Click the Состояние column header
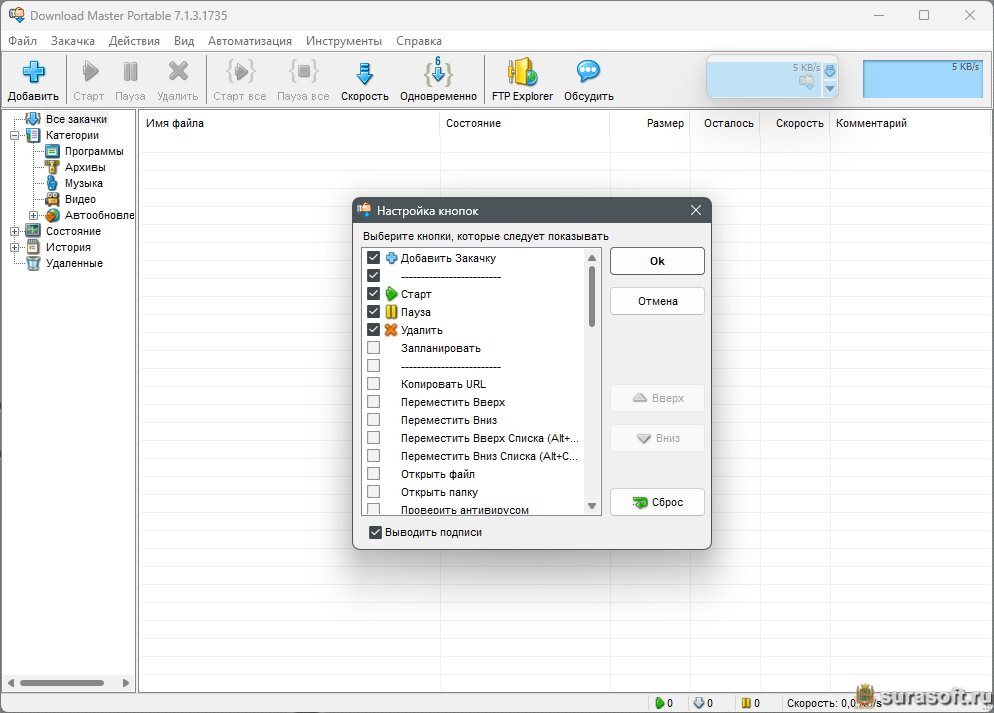 pos(473,123)
